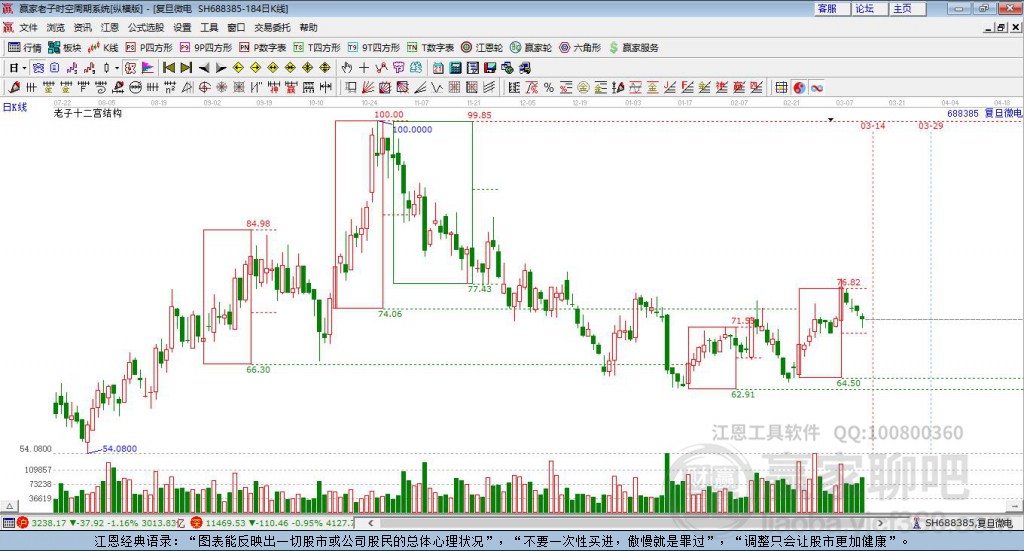The height and width of the screenshot is (551, 1024).
Task: Open the T数字表 time number table
Action: [430, 48]
